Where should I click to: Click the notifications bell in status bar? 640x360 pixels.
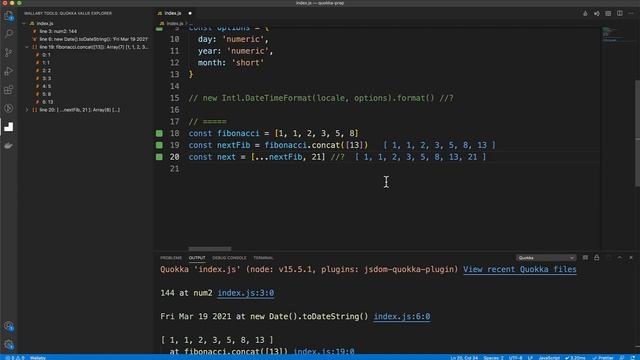(633, 358)
